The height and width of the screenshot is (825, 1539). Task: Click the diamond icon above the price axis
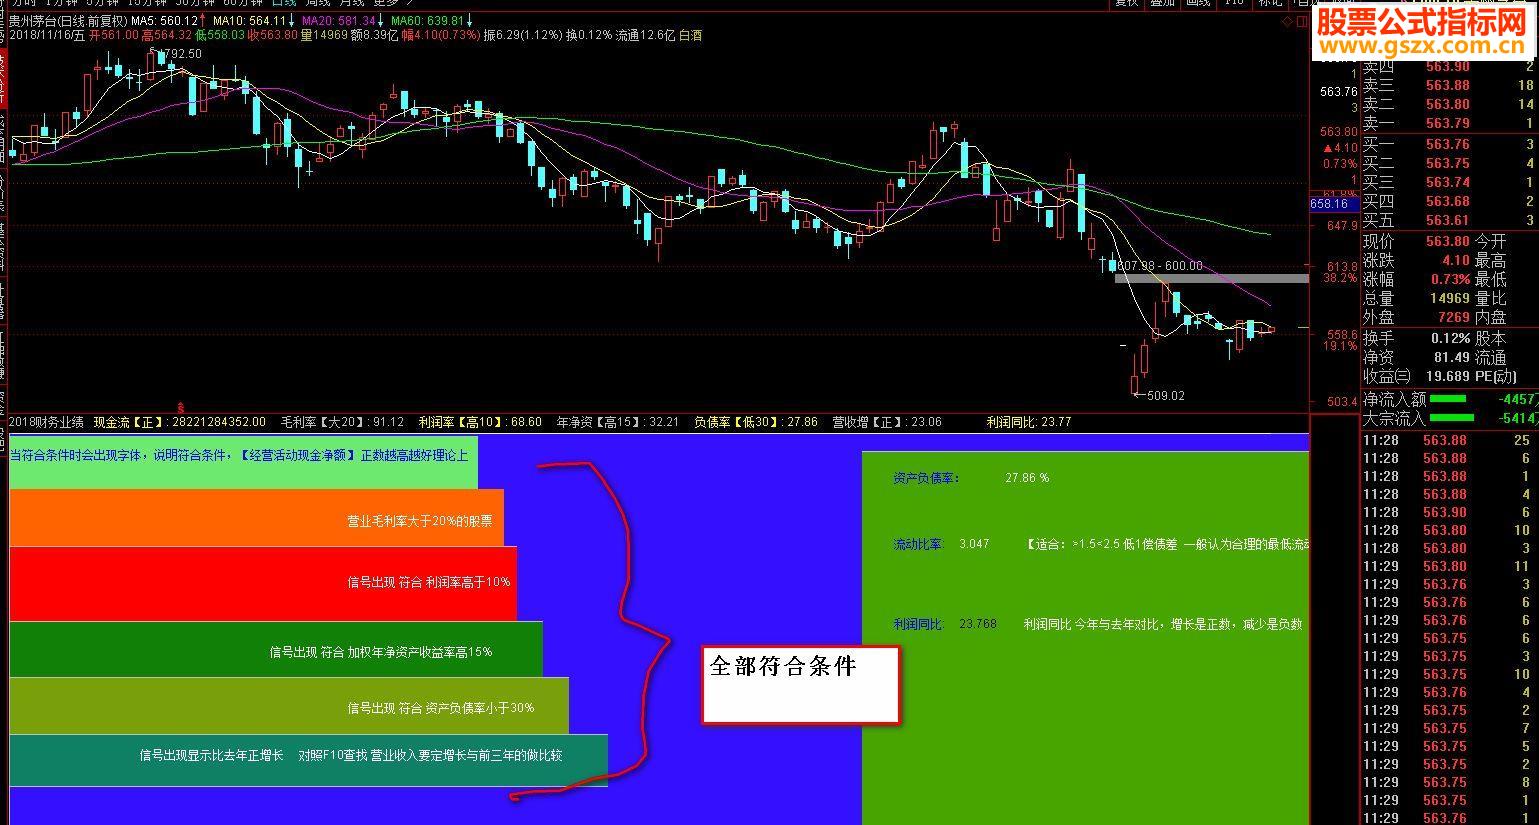click(1287, 20)
